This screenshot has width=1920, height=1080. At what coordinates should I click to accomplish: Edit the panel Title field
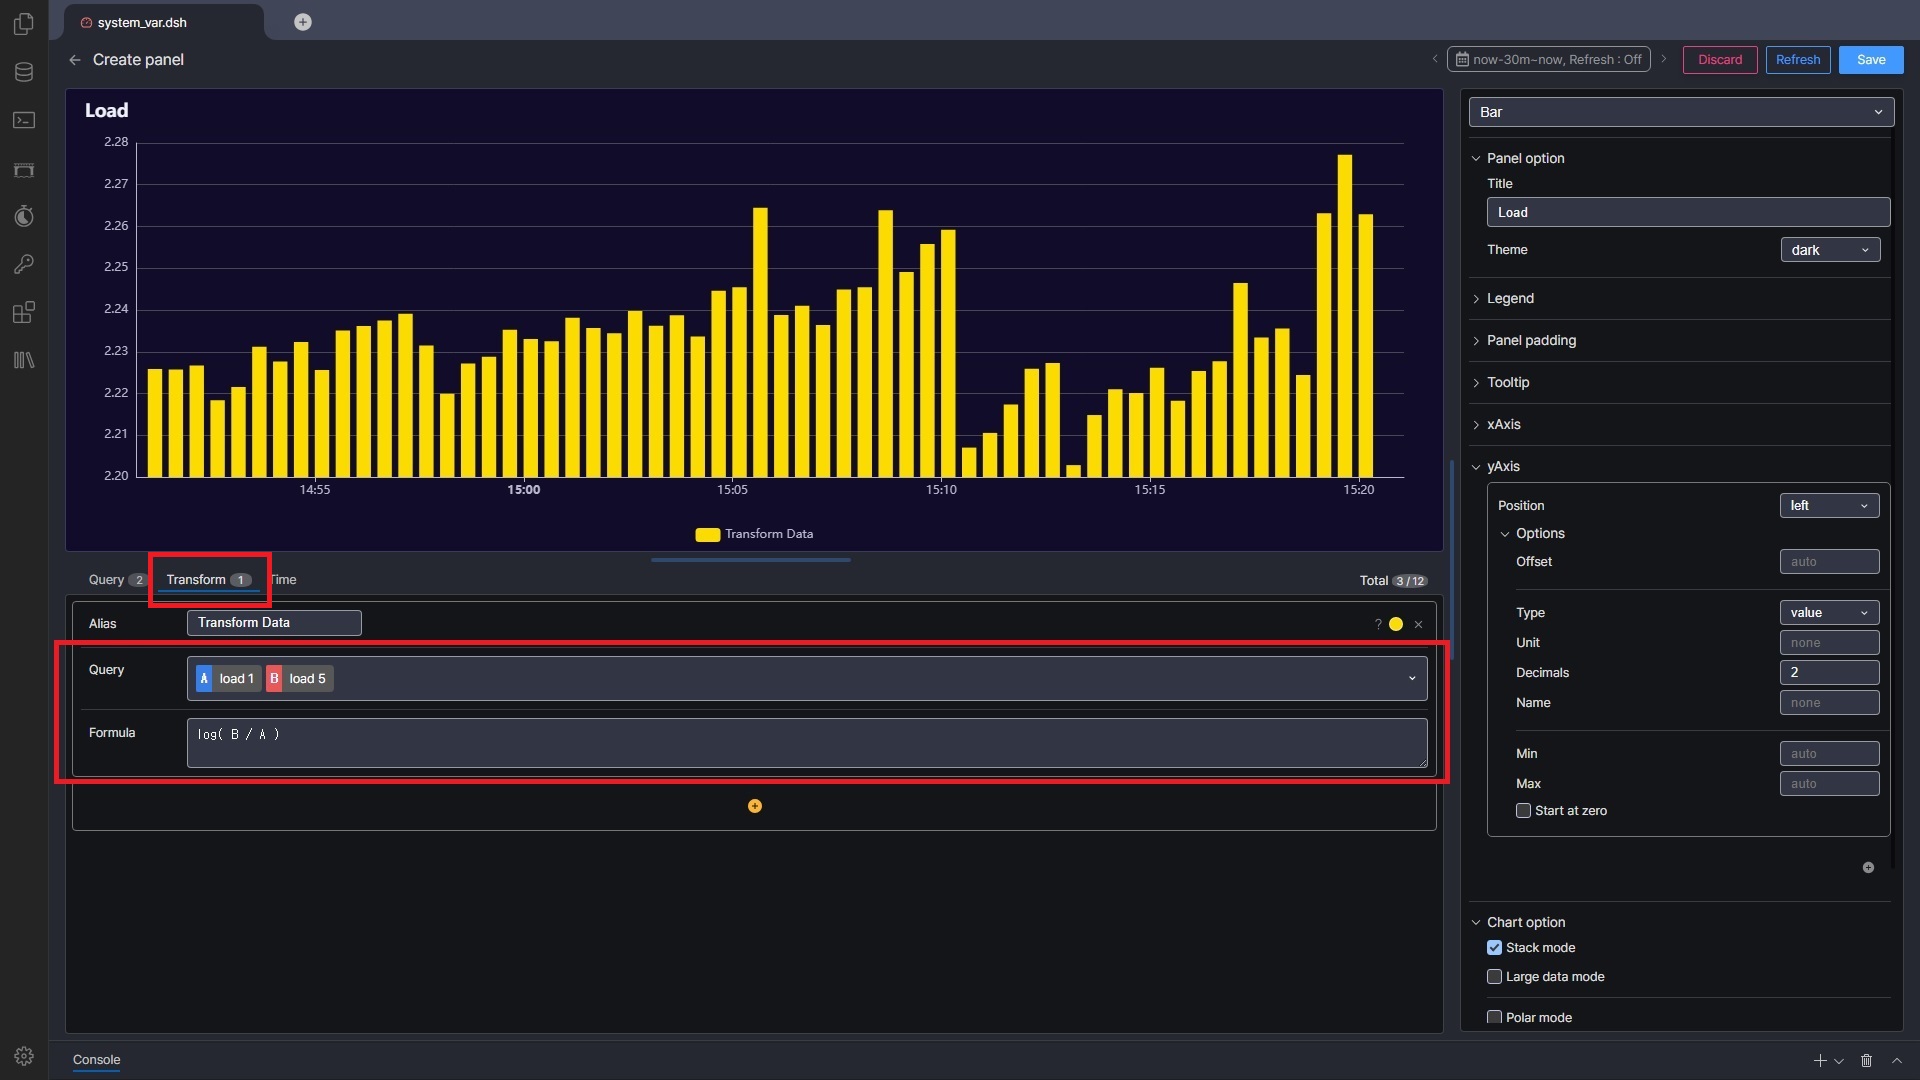coord(1688,212)
